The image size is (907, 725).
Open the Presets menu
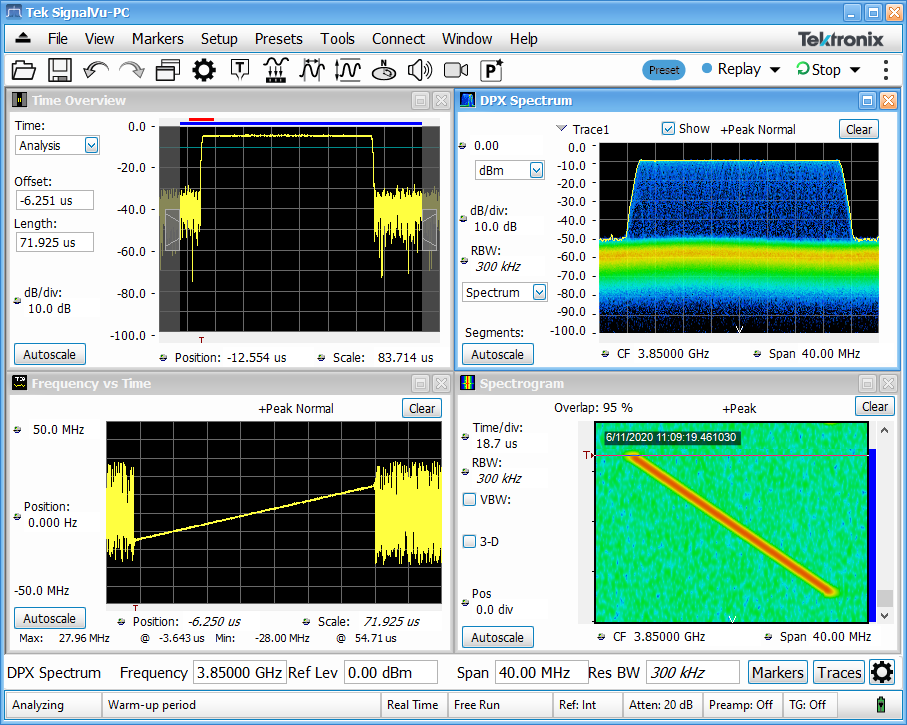pyautogui.click(x=278, y=39)
